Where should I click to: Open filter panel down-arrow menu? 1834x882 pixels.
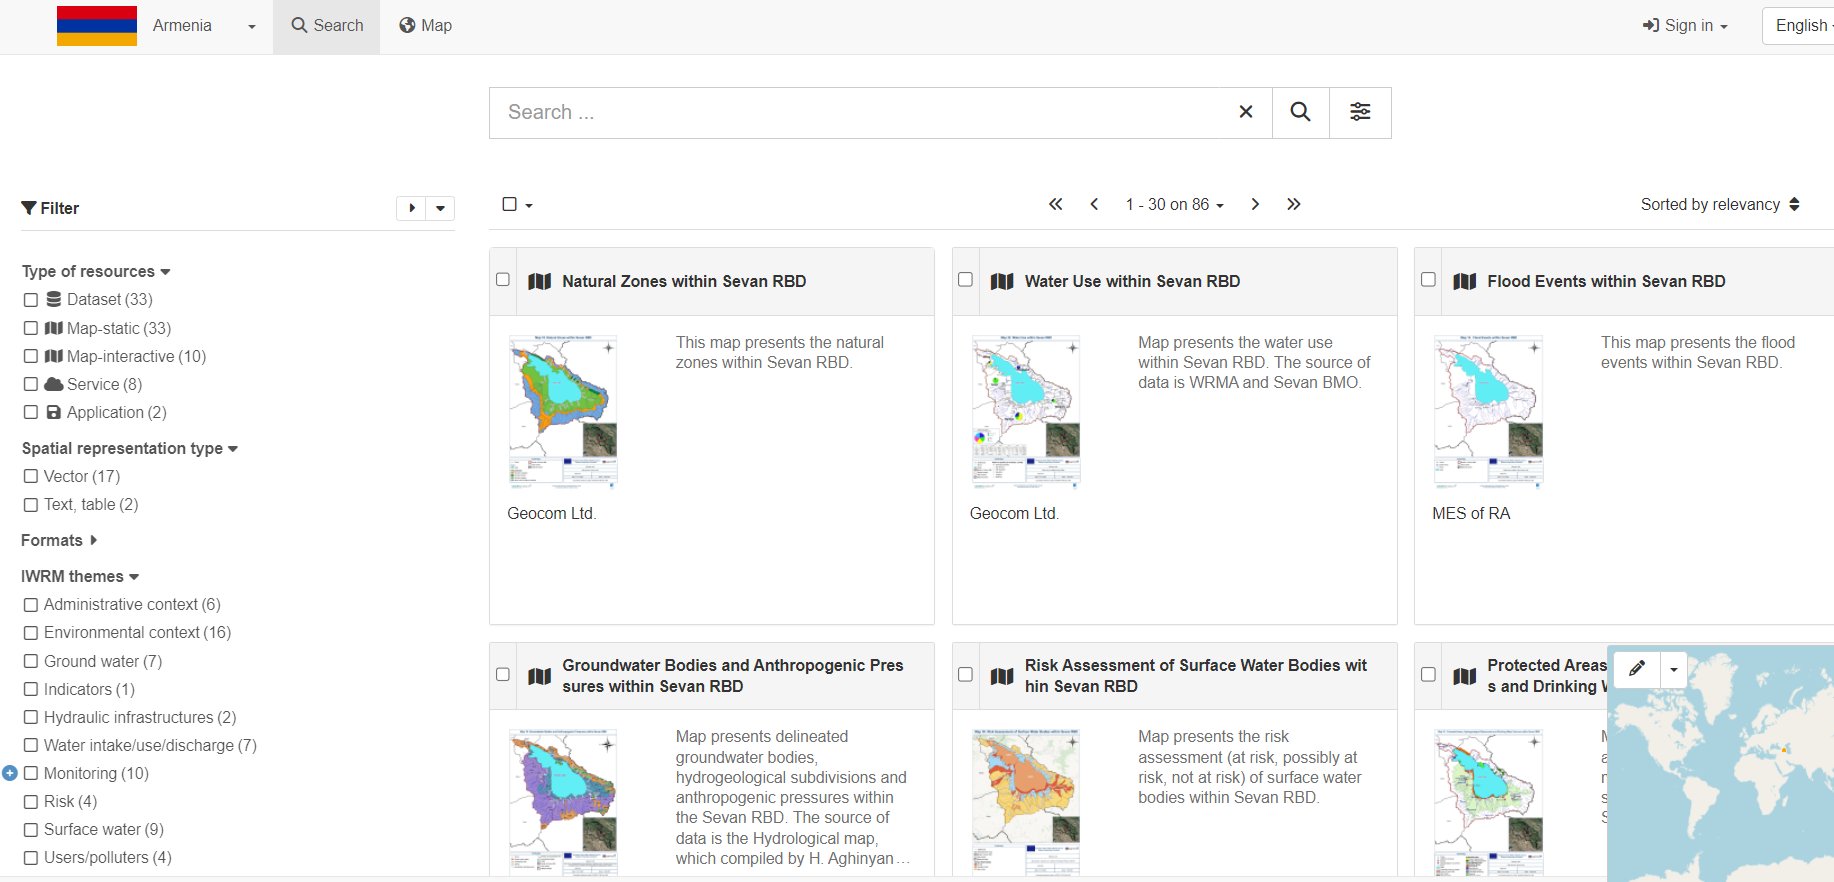pyautogui.click(x=440, y=208)
